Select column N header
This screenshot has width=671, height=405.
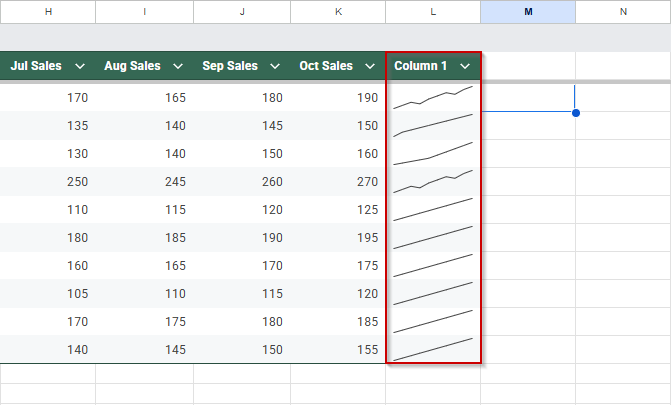point(623,12)
